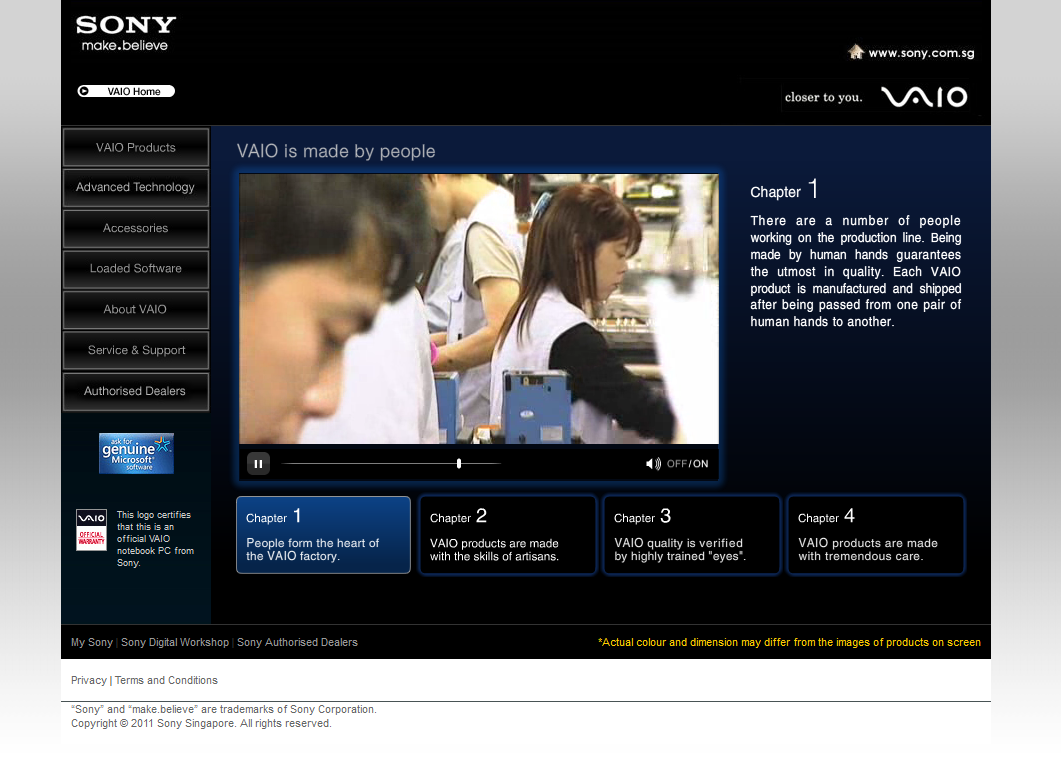Open the Sony Digital Workshop link

tap(175, 642)
